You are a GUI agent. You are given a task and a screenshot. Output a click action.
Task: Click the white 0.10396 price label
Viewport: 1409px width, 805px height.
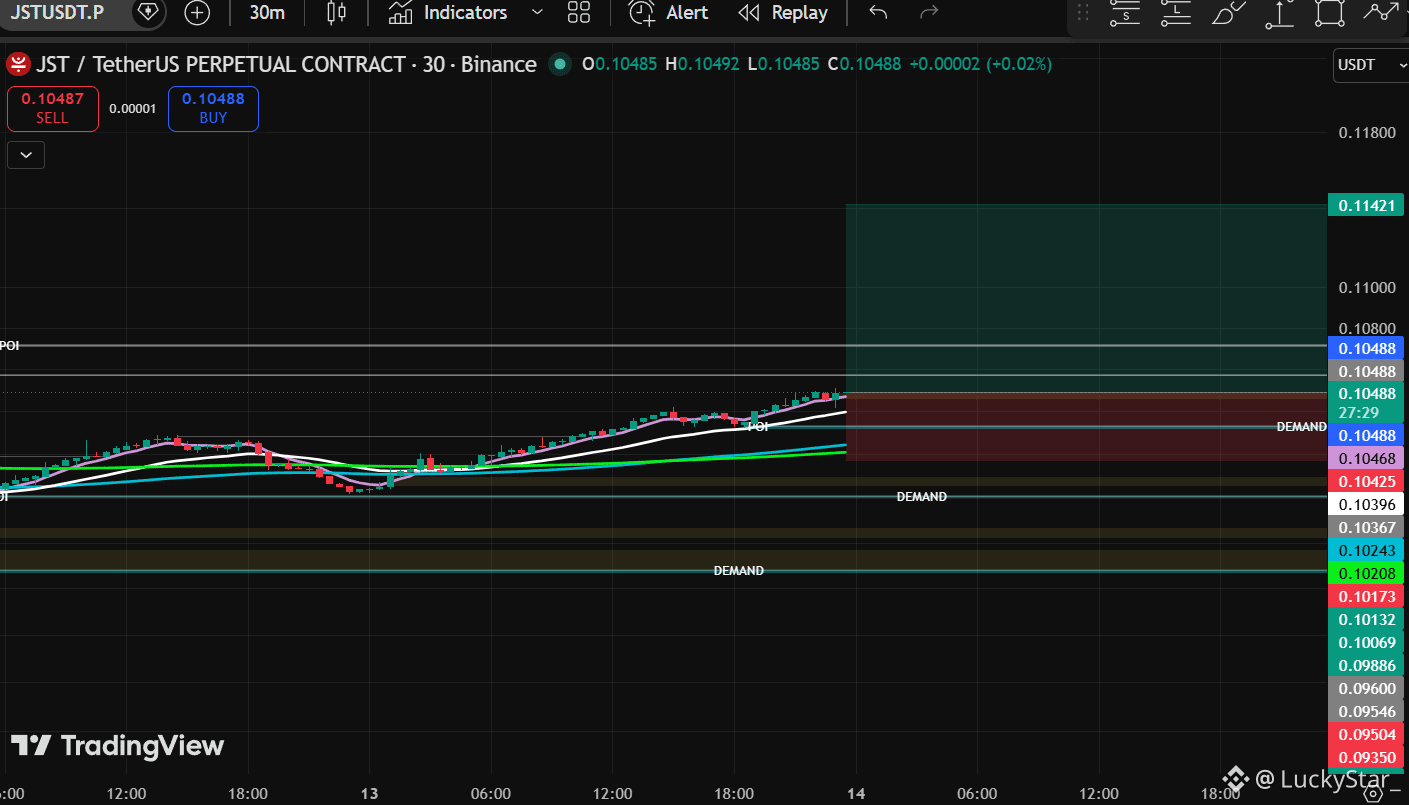point(1365,505)
